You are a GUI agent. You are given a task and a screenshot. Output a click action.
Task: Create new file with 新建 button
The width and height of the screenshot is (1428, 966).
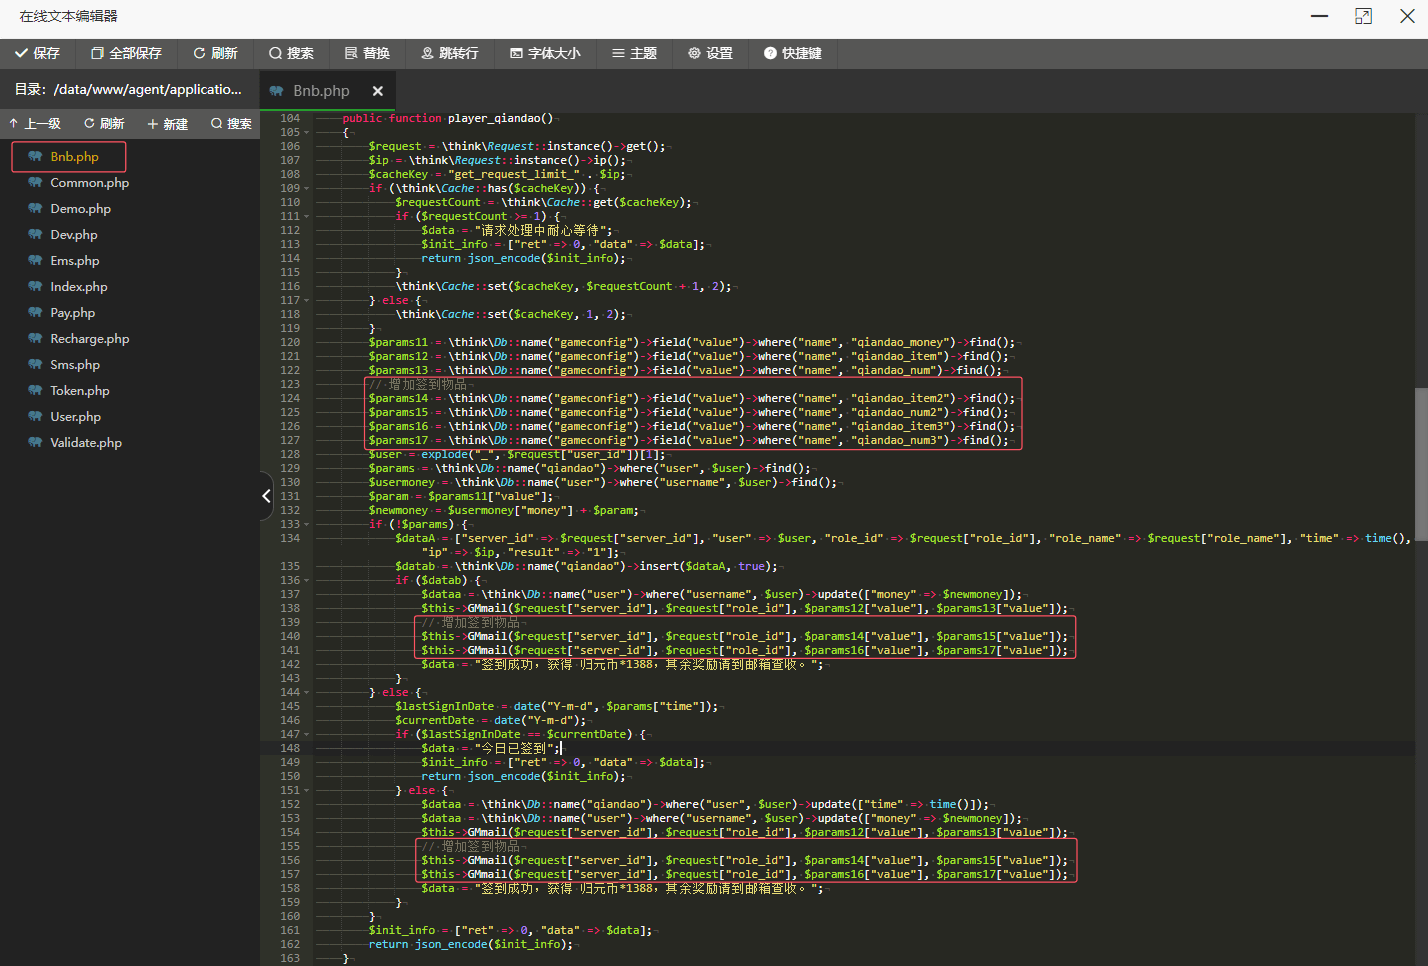coord(168,124)
